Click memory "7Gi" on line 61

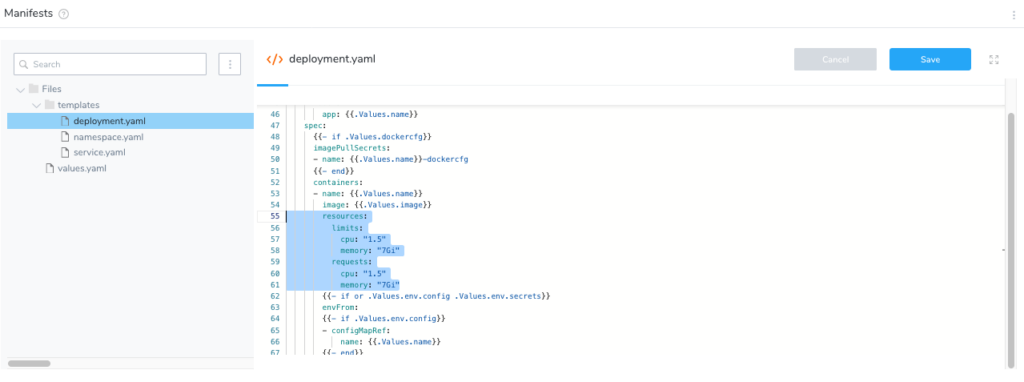point(370,285)
